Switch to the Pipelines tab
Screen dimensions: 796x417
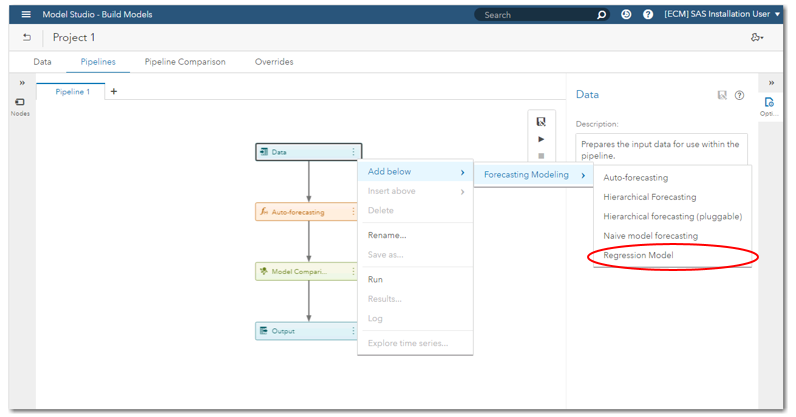(x=98, y=61)
